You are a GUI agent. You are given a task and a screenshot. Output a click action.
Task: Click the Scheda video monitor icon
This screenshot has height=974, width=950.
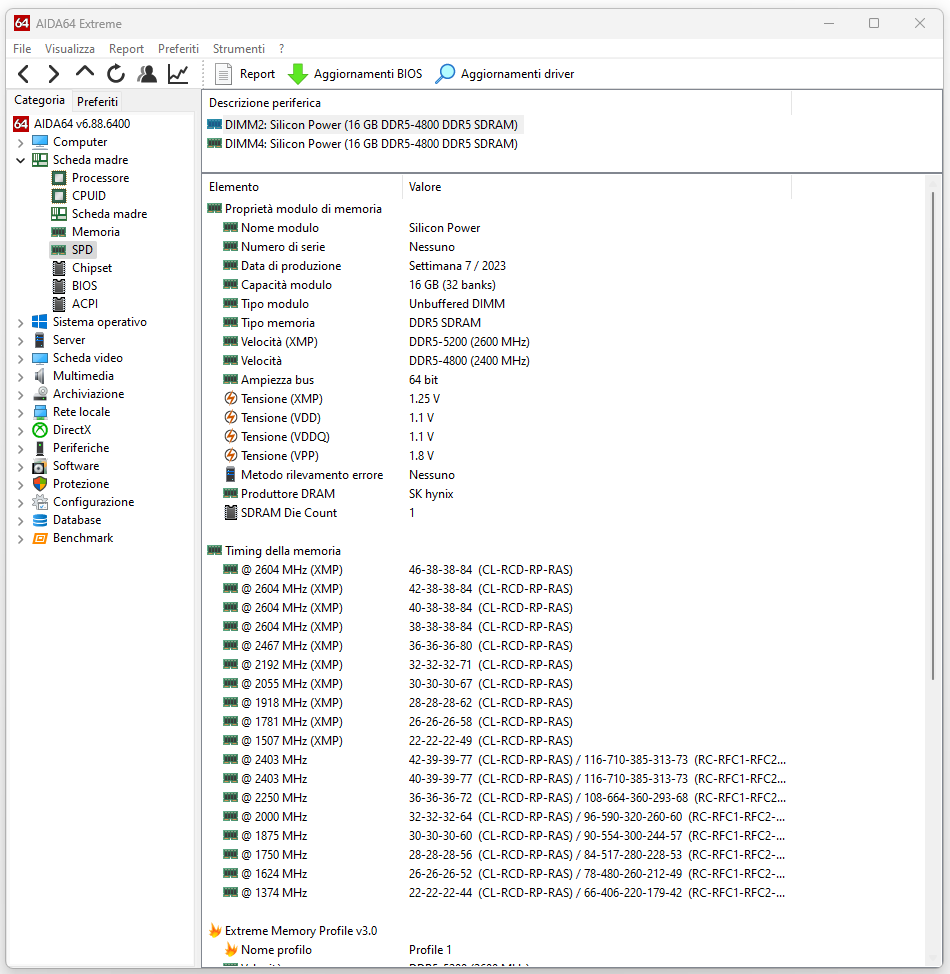40,358
